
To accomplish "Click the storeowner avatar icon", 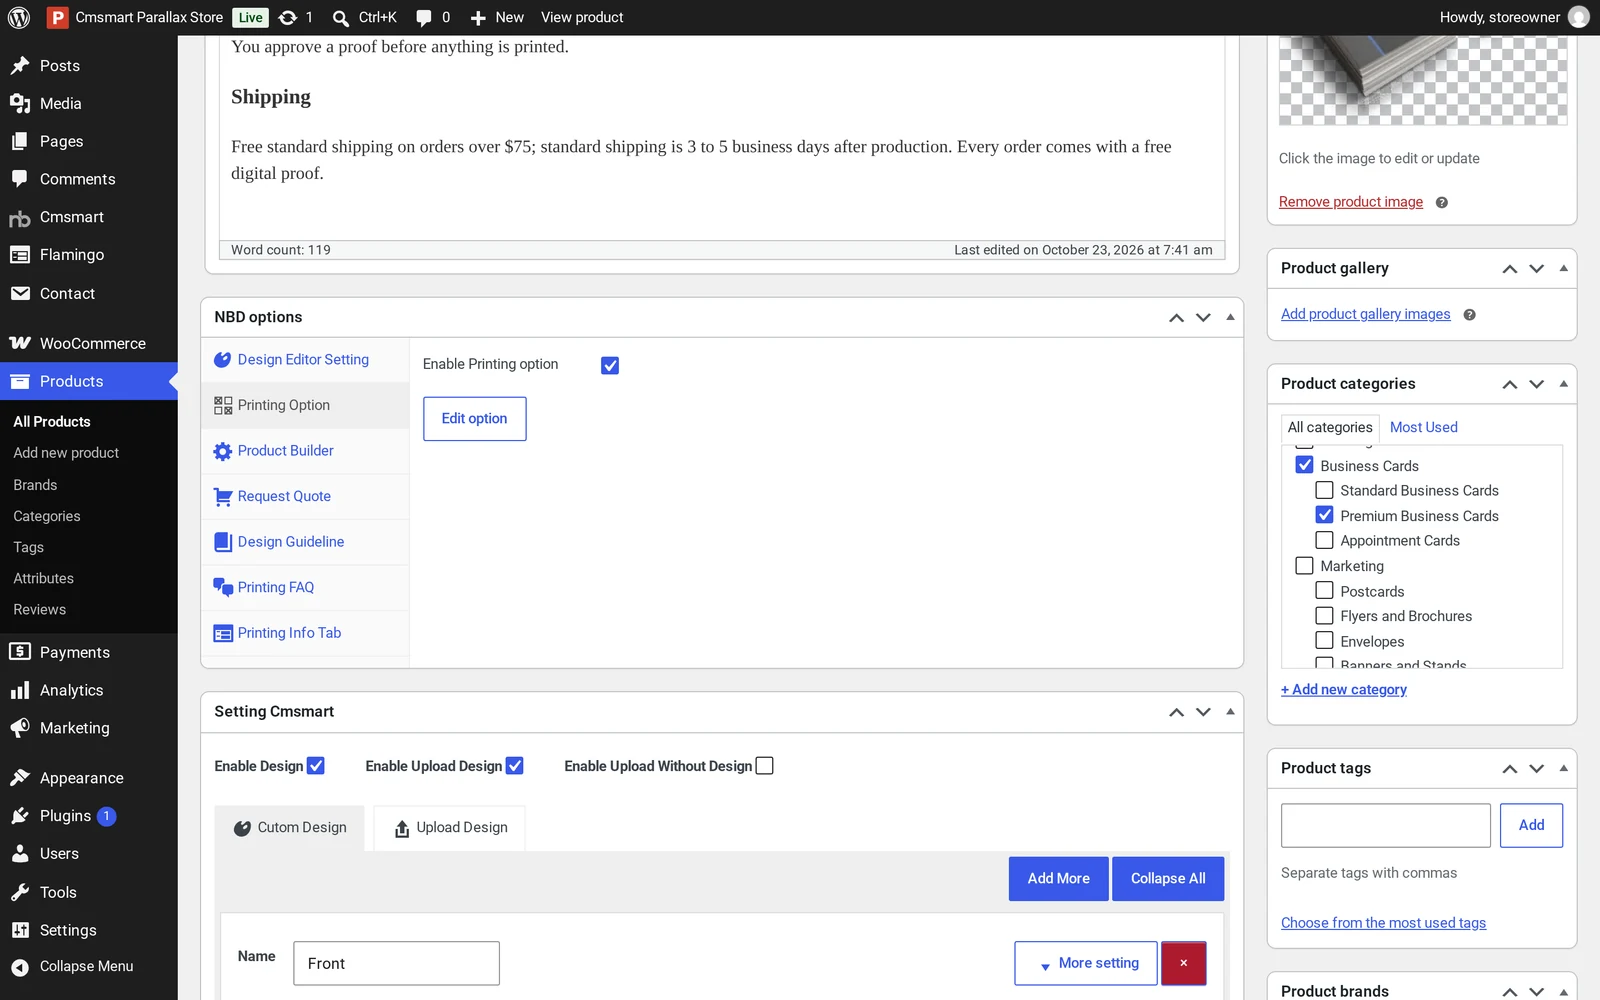I will click(x=1579, y=17).
